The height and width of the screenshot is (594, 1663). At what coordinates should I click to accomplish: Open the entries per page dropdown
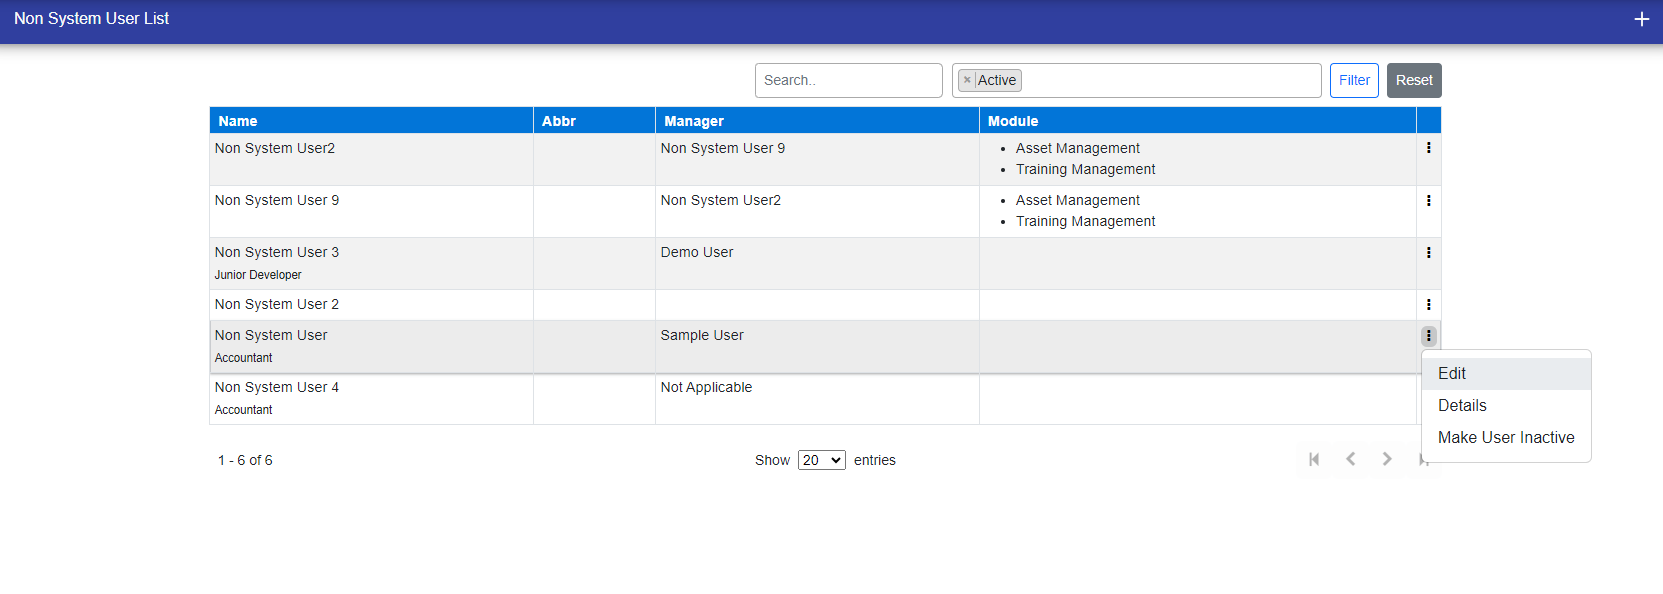click(x=821, y=460)
